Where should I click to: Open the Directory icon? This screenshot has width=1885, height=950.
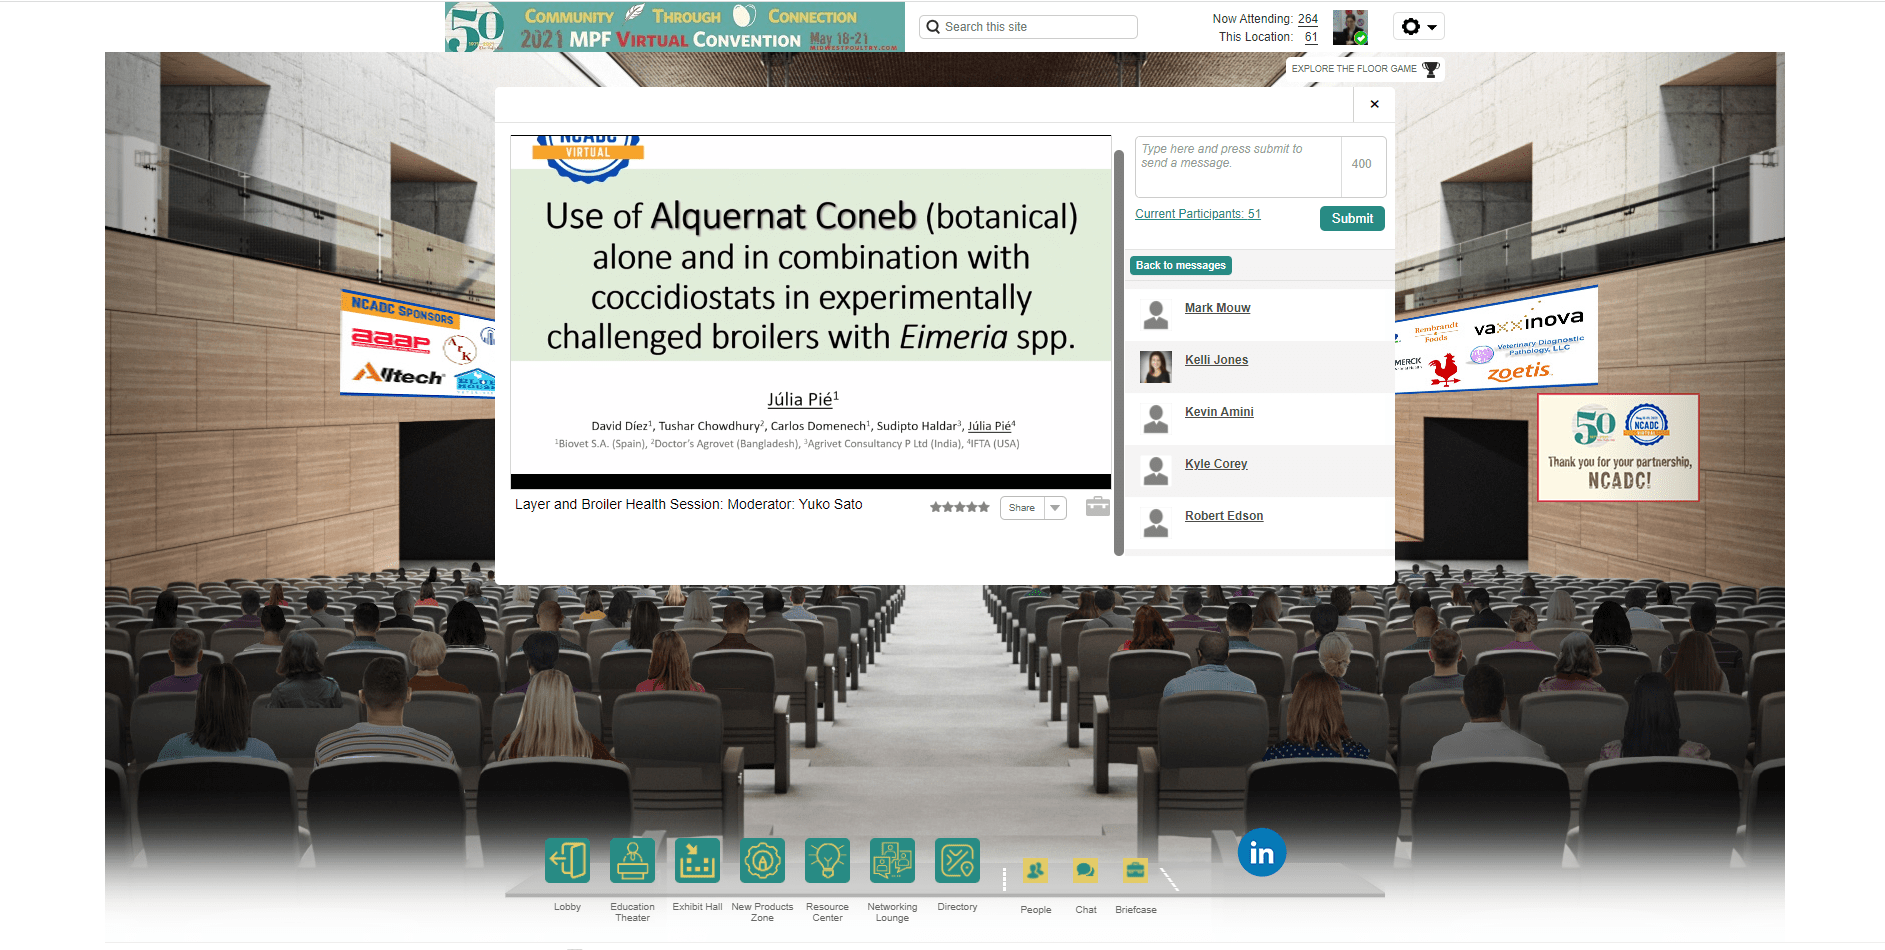(957, 860)
